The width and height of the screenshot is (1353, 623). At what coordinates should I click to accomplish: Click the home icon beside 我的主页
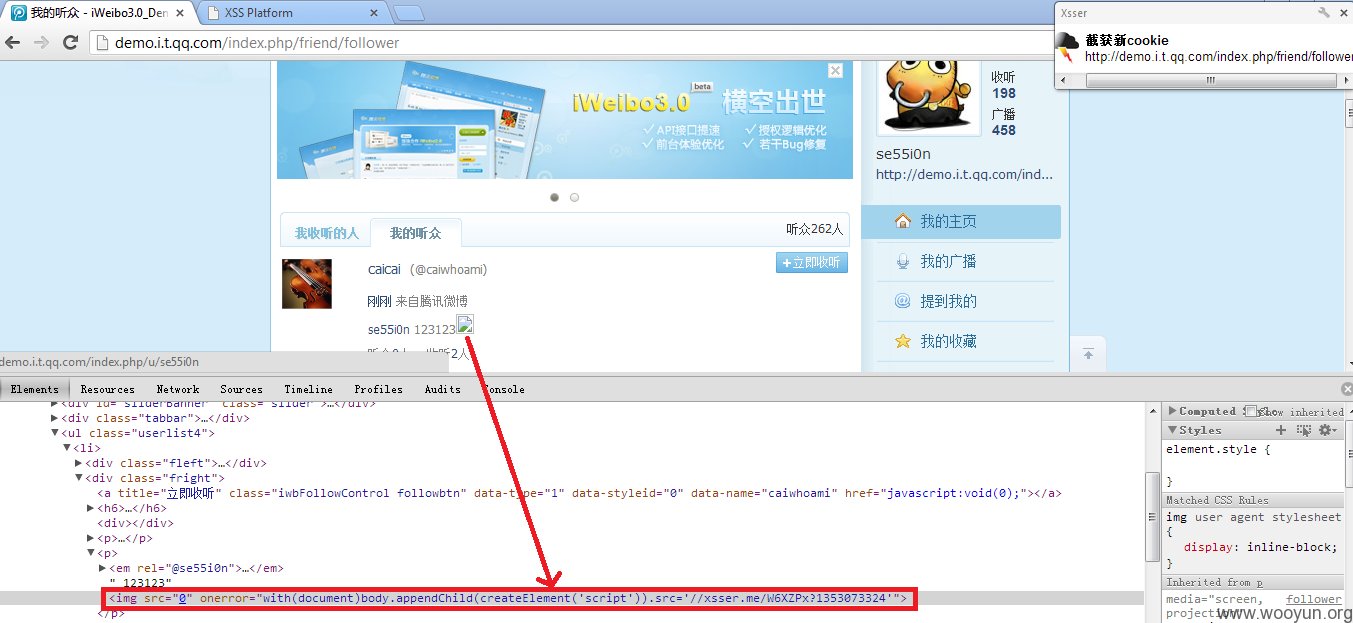pos(903,221)
